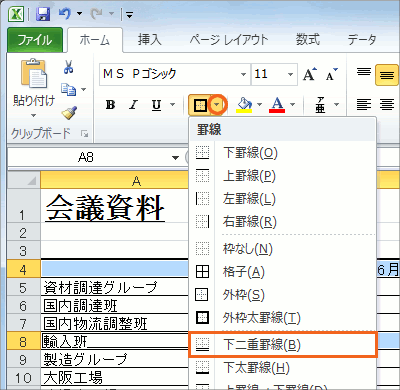Select the format painter brush icon
Image resolution: width=400 pixels, height=390 pixels.
coord(69,113)
